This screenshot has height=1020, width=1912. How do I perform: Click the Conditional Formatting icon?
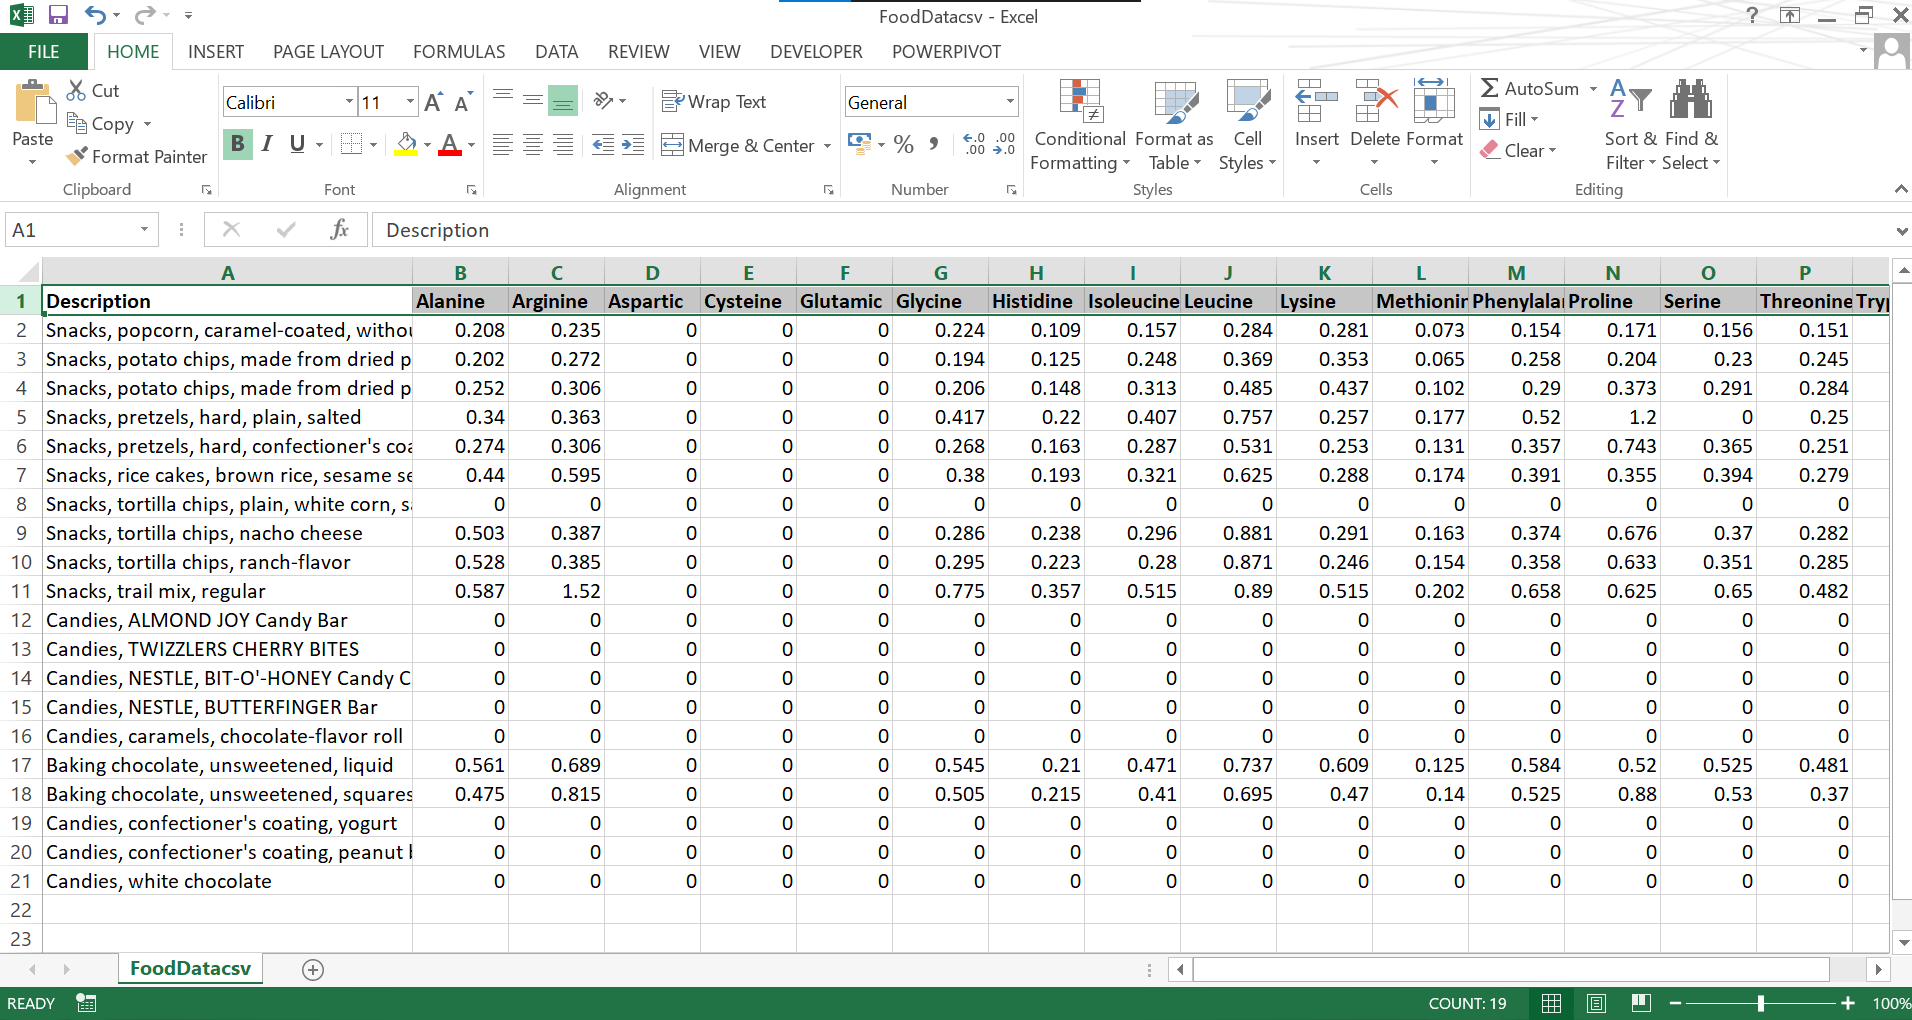(1080, 101)
